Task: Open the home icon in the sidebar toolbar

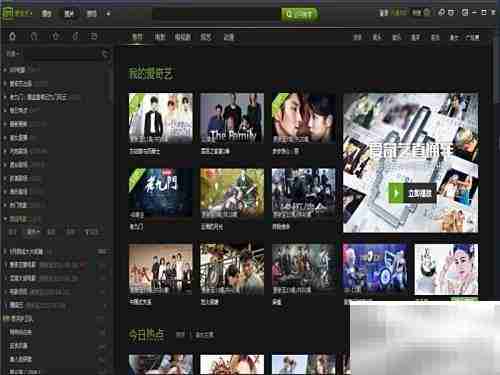Action: [x=12, y=36]
